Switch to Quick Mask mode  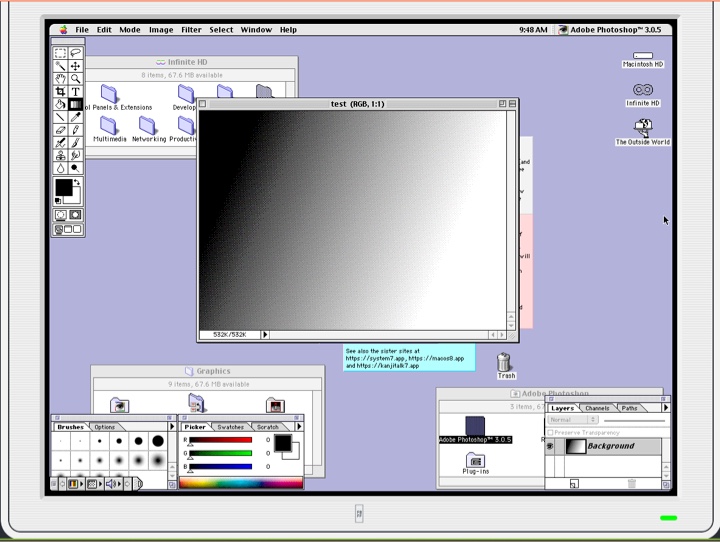pyautogui.click(x=76, y=215)
